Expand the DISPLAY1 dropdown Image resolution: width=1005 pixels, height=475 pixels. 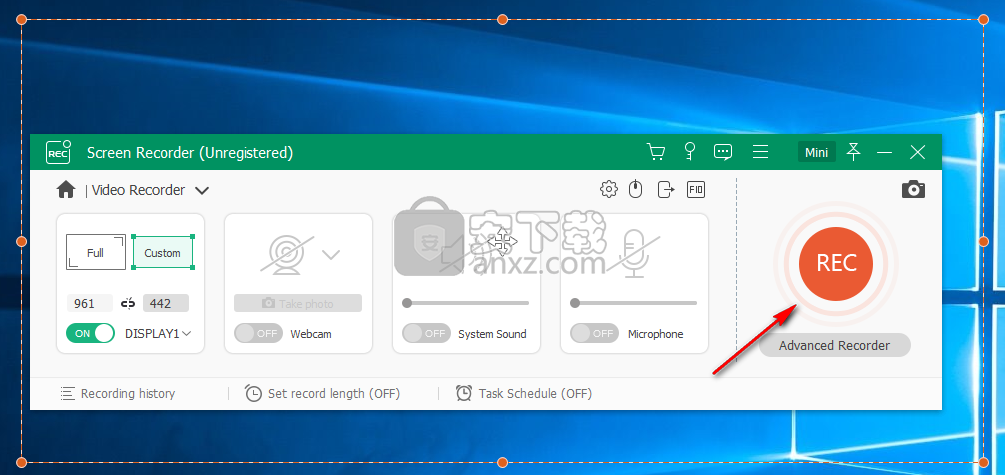point(187,333)
